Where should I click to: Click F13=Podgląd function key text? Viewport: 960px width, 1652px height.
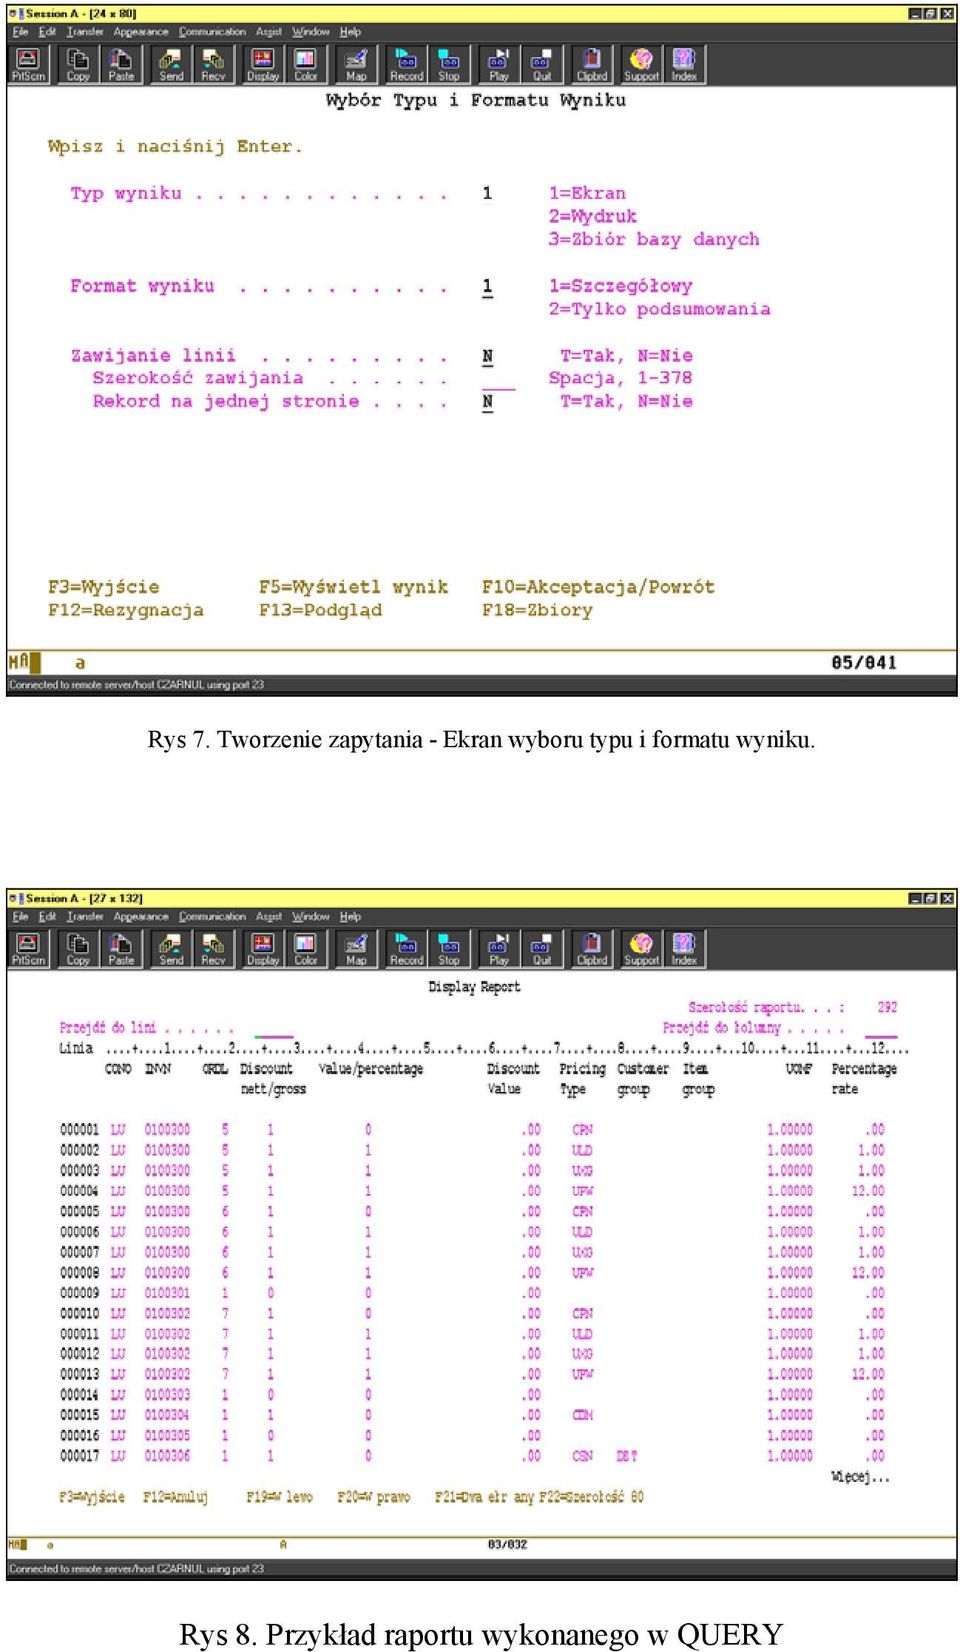320,610
